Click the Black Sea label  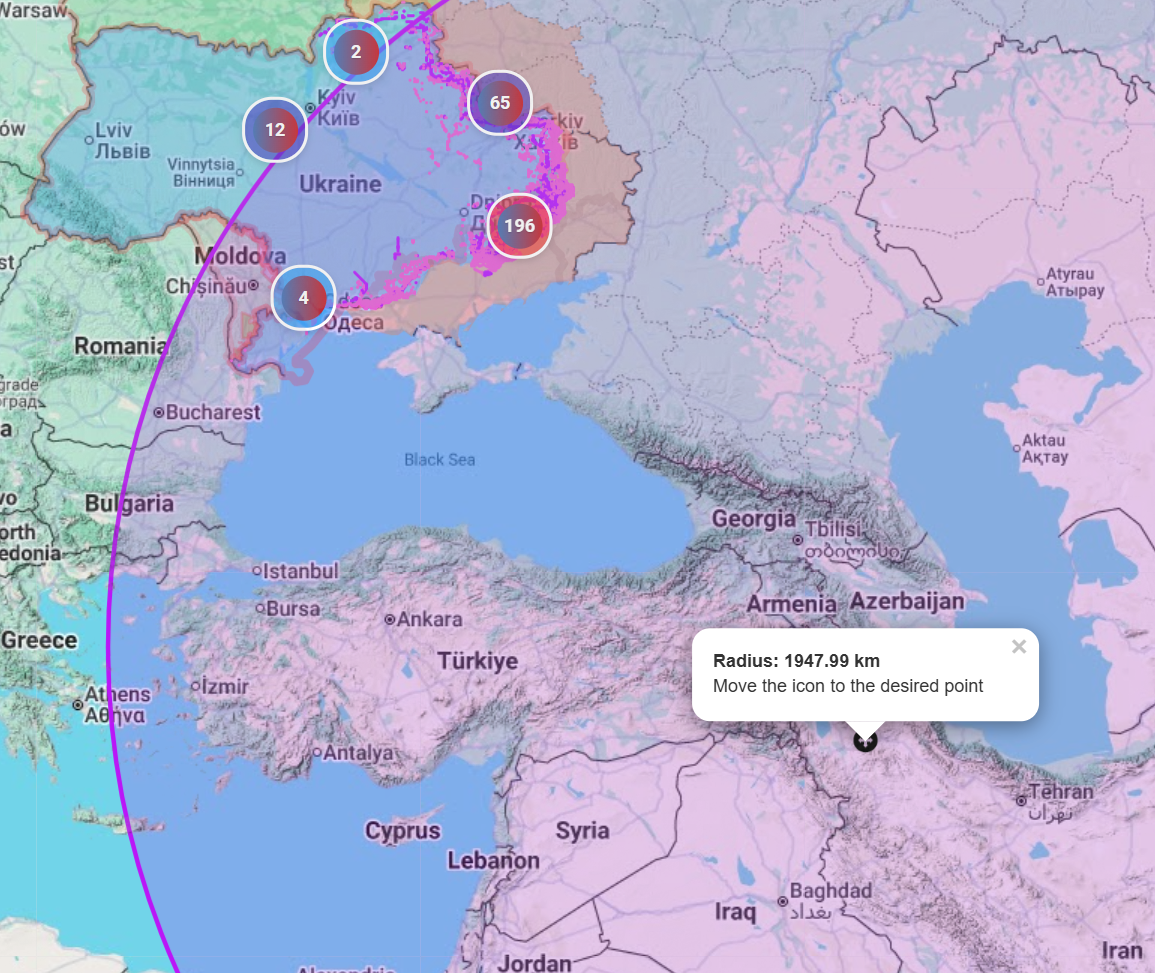click(440, 460)
